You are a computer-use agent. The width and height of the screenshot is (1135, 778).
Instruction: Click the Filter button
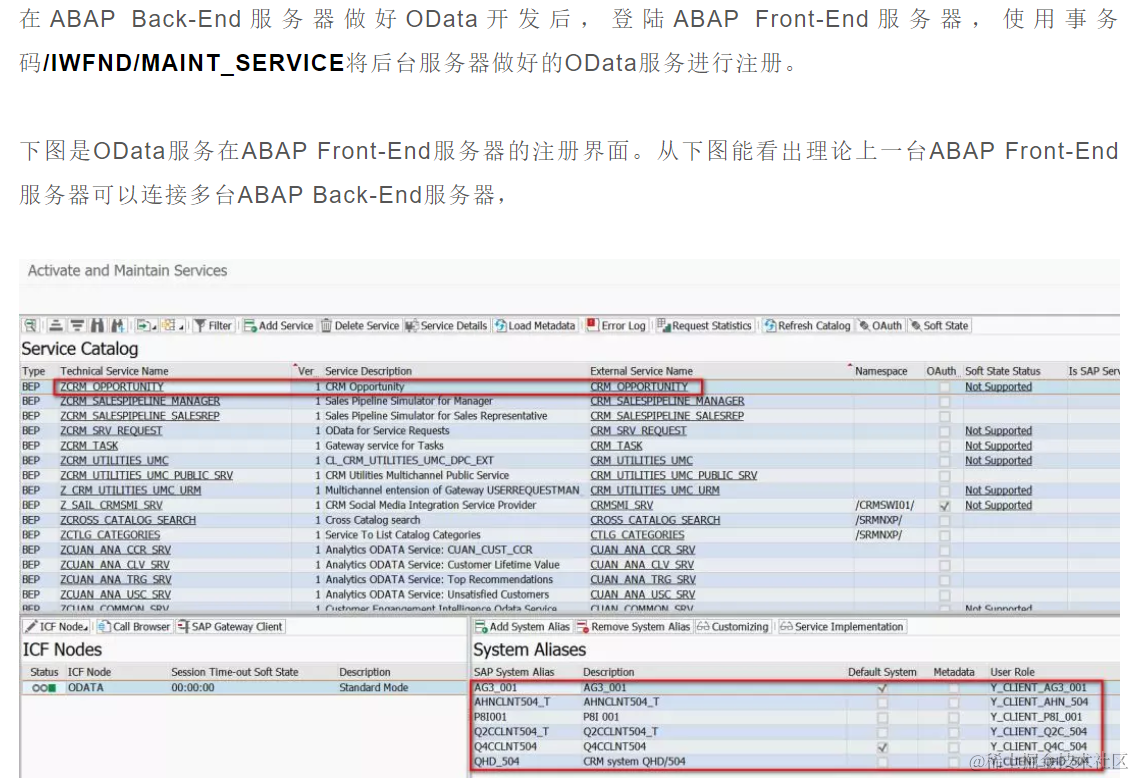point(213,326)
